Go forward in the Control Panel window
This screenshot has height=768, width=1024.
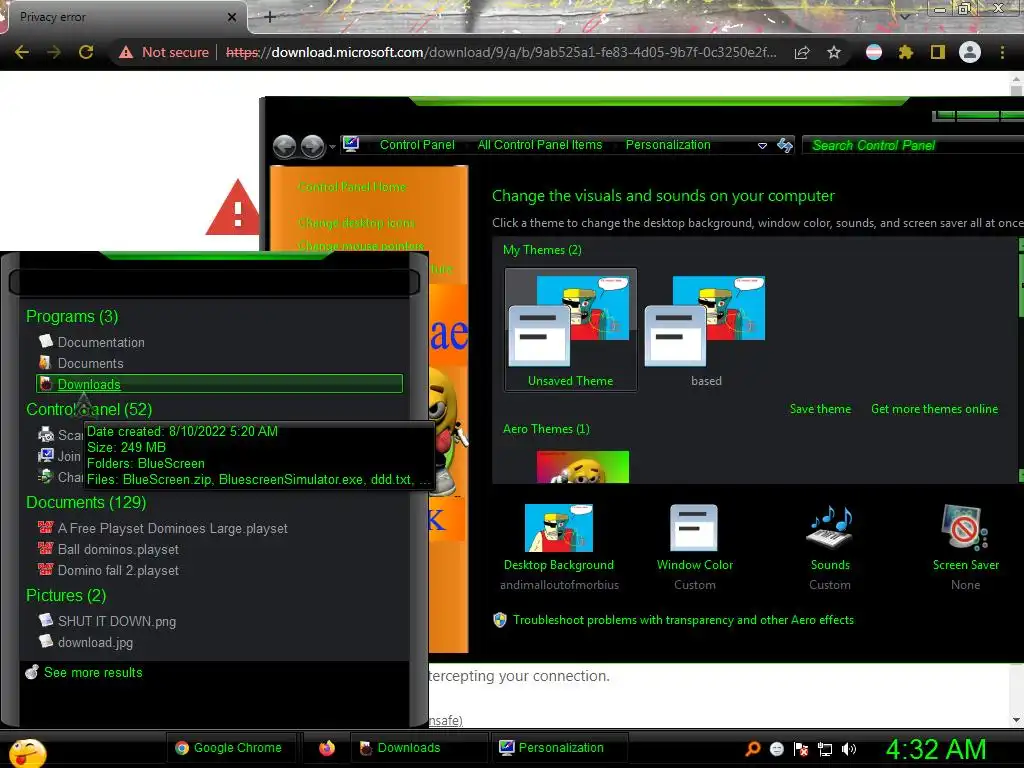click(x=313, y=146)
